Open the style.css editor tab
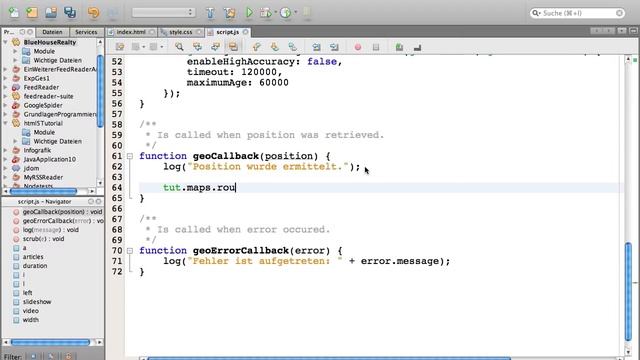Viewport: 640px width, 360px height. [x=180, y=32]
